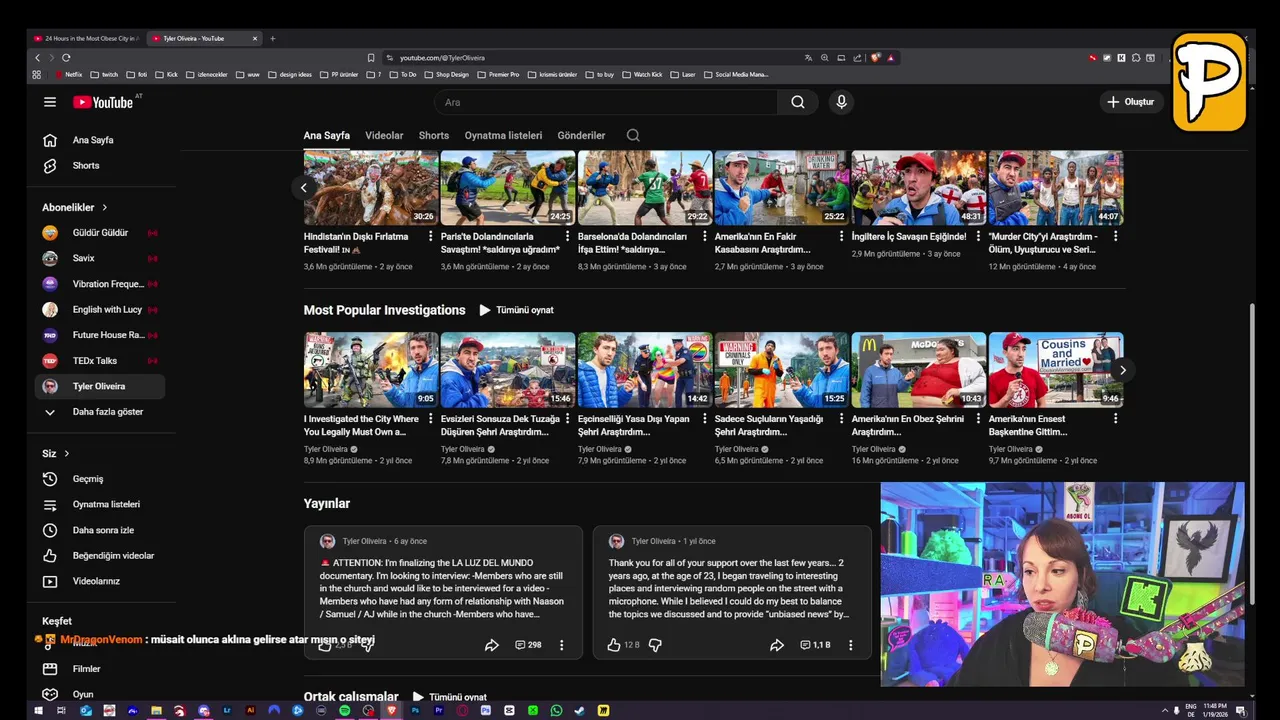The height and width of the screenshot is (720, 1280).
Task: Click the browser back arrow
Action: click(38, 58)
